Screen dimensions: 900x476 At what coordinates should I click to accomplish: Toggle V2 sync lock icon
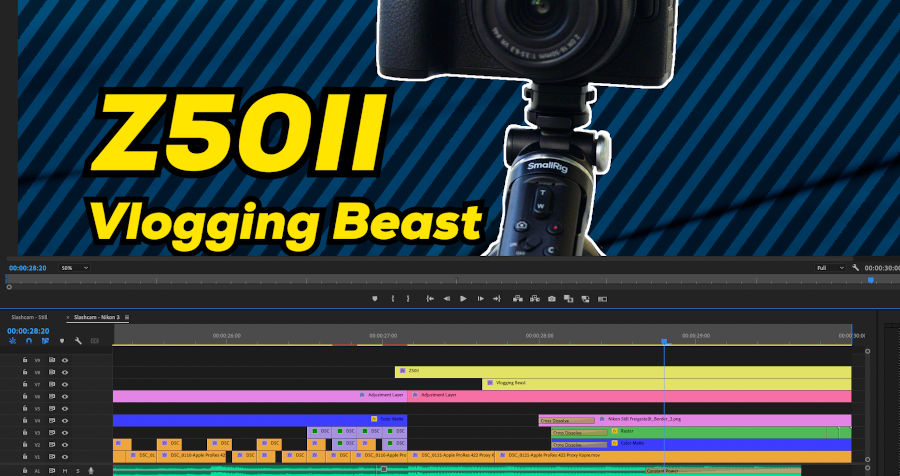point(52,444)
